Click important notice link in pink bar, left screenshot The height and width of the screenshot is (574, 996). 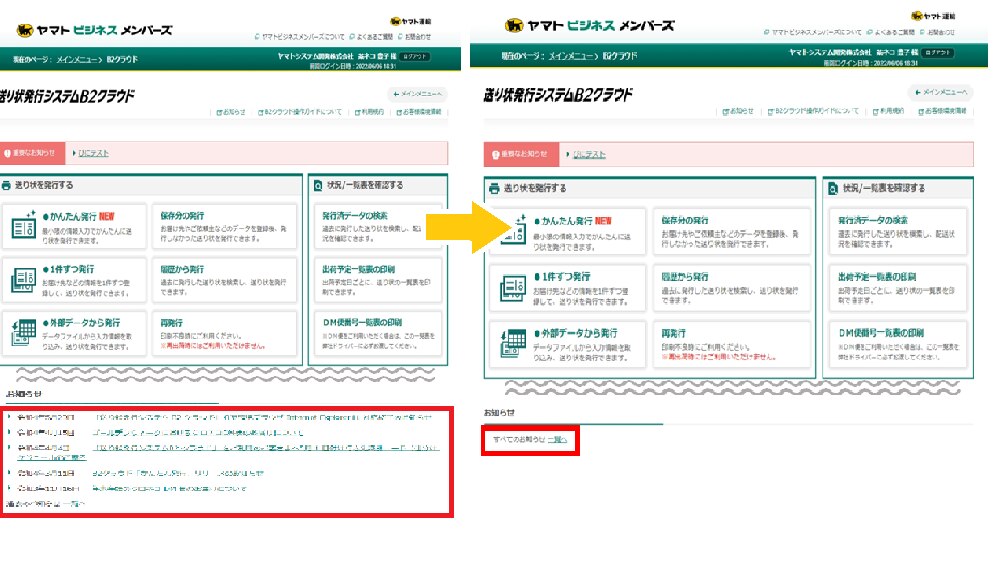tap(93, 153)
